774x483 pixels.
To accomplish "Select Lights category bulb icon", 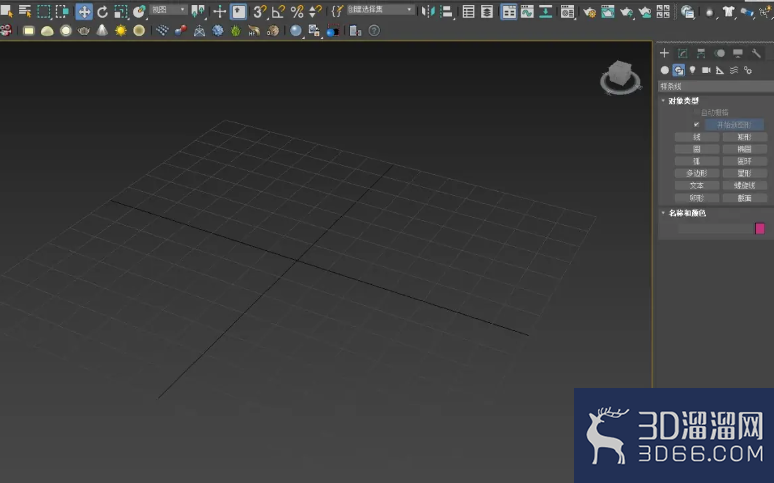I will point(693,70).
